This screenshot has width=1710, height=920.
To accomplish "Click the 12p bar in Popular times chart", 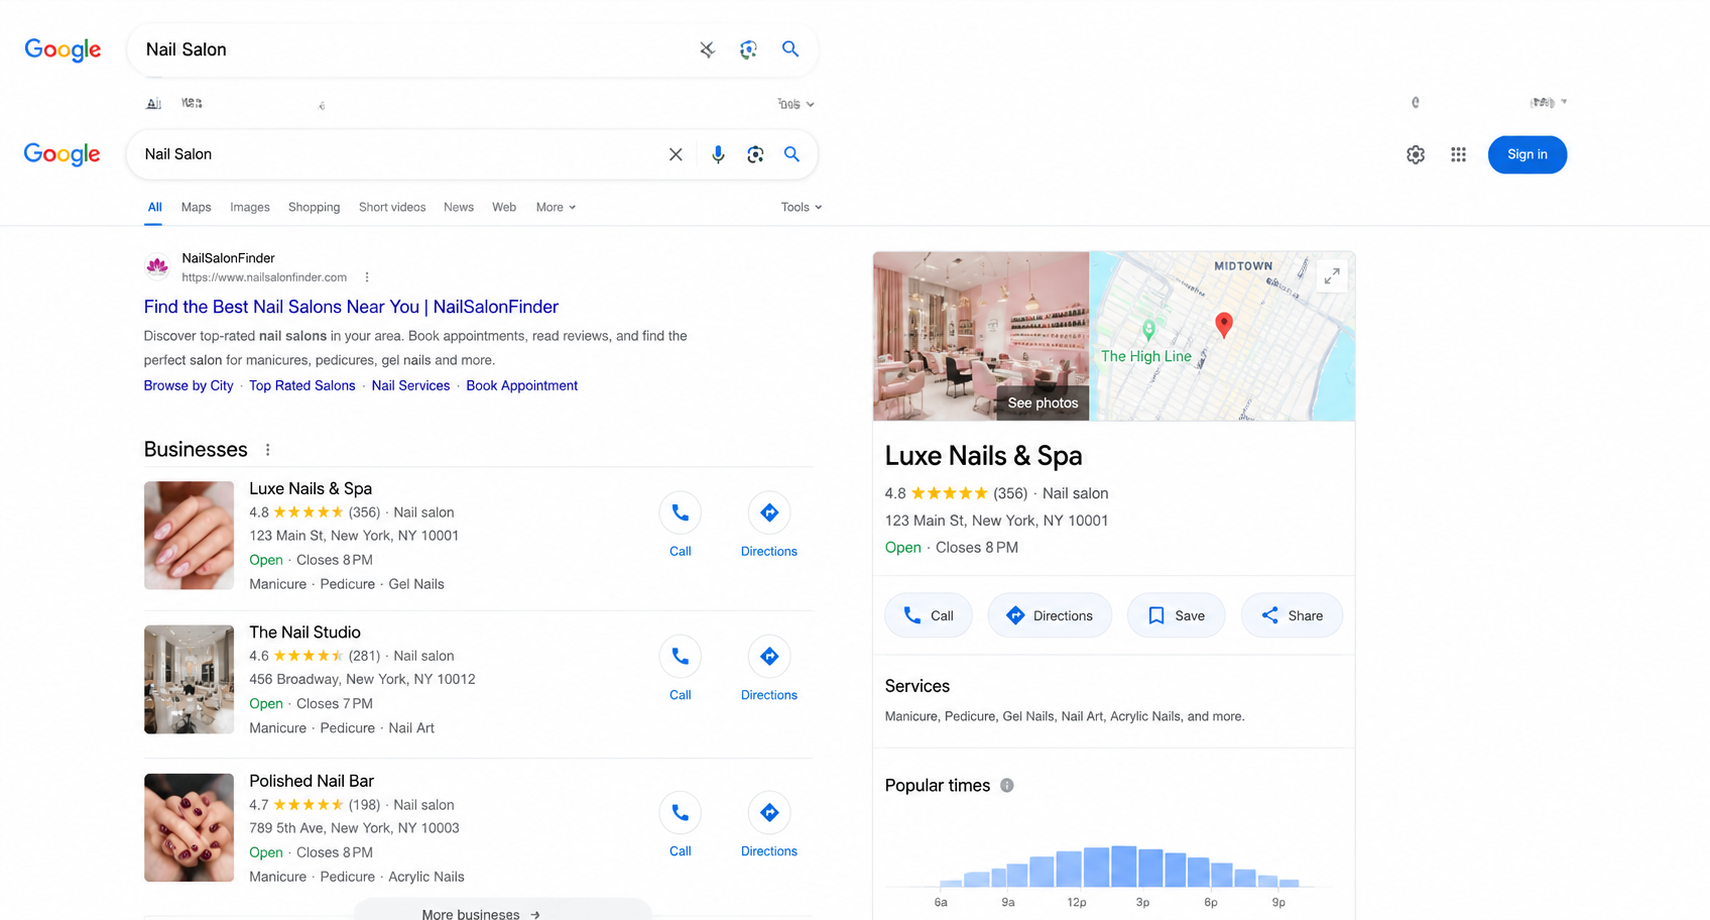I will point(1070,869).
